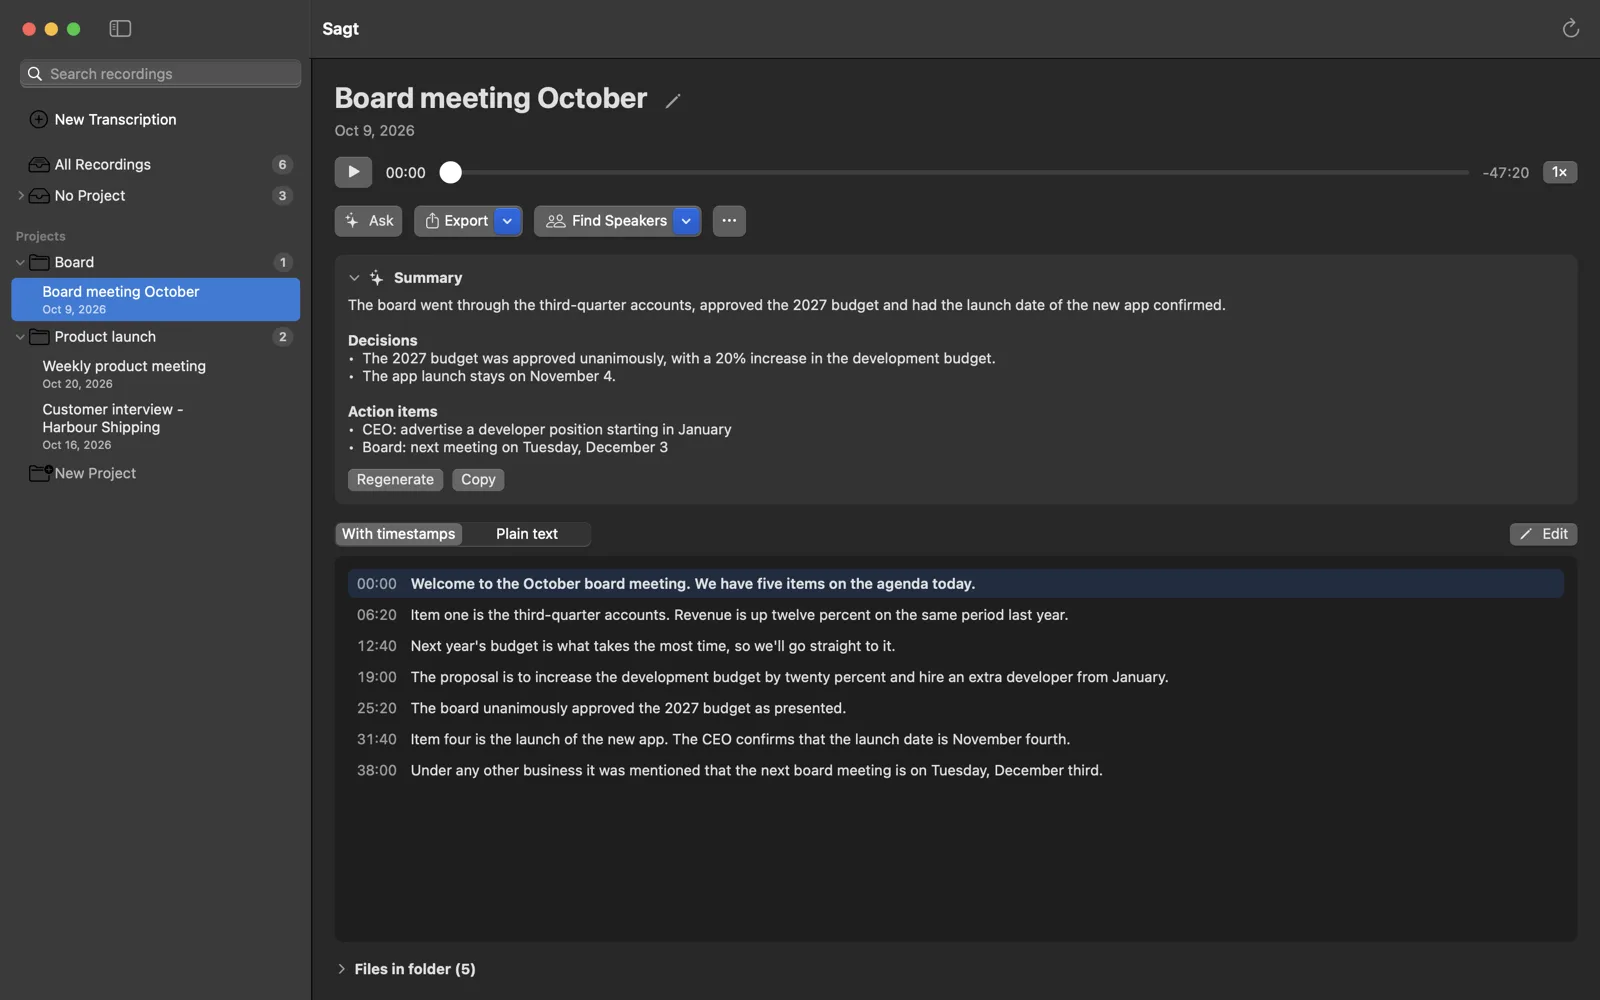This screenshot has height=1000, width=1600.
Task: Click the pencil icon beside the title
Action: (x=673, y=100)
